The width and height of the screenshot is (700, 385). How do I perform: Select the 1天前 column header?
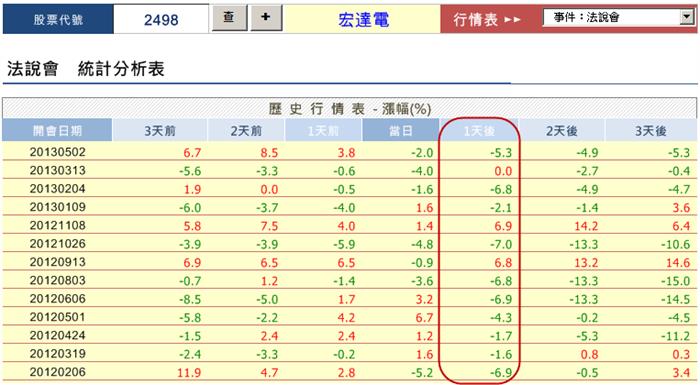click(x=323, y=130)
